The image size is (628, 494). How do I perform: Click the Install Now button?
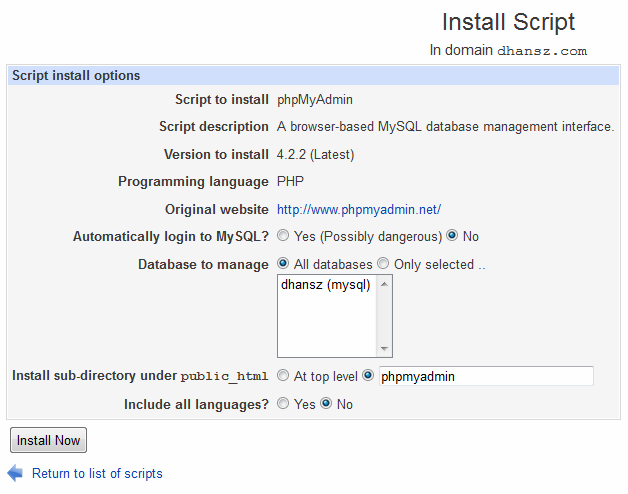click(48, 440)
